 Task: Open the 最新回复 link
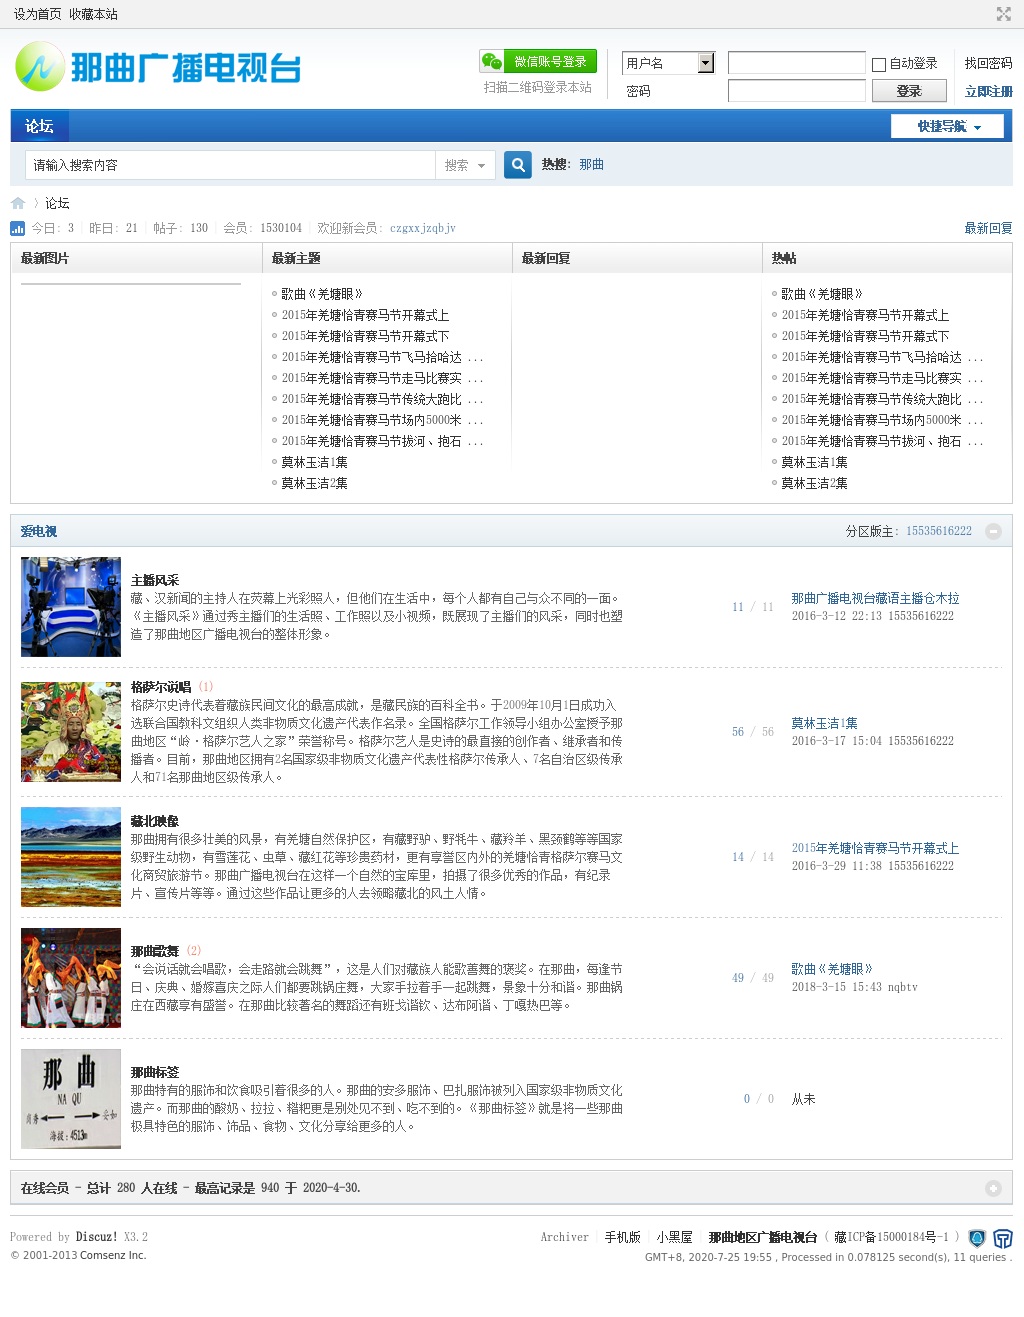[x=988, y=228]
